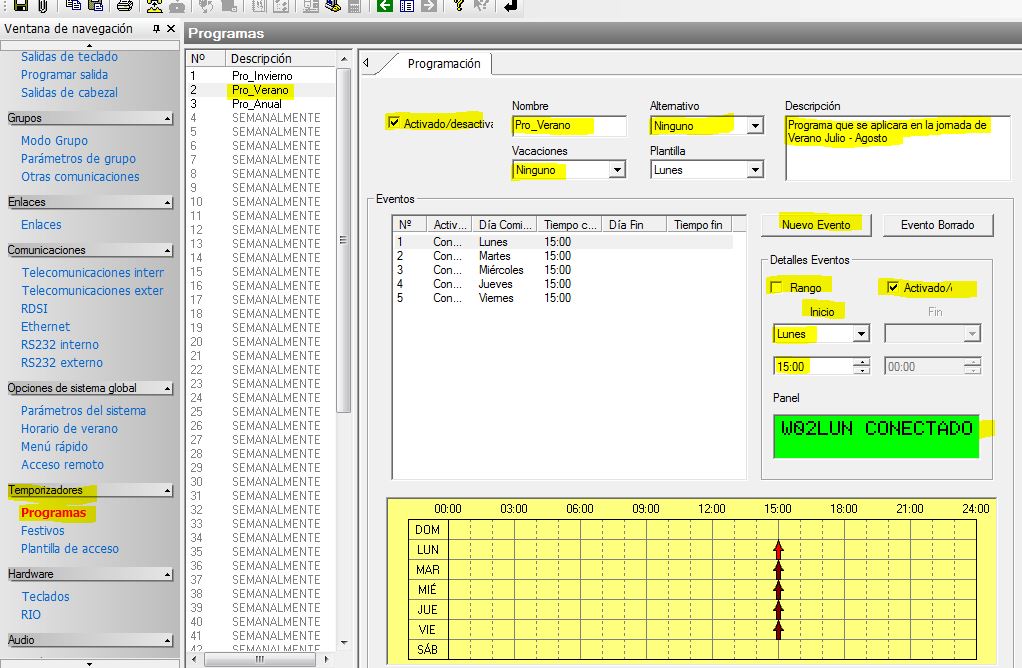Pin the Ventana de navegación panel
1022x668 pixels.
[156, 29]
